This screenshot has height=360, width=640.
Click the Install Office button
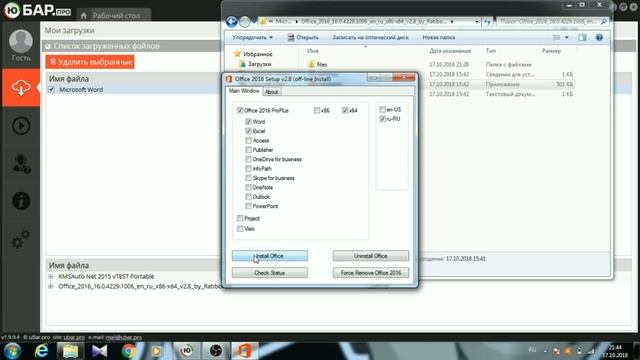270,256
